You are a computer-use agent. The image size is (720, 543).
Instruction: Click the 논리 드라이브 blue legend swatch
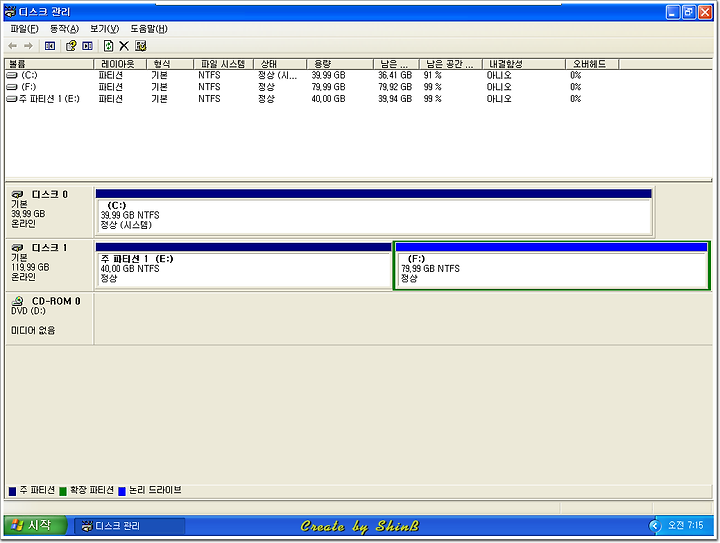(x=122, y=491)
